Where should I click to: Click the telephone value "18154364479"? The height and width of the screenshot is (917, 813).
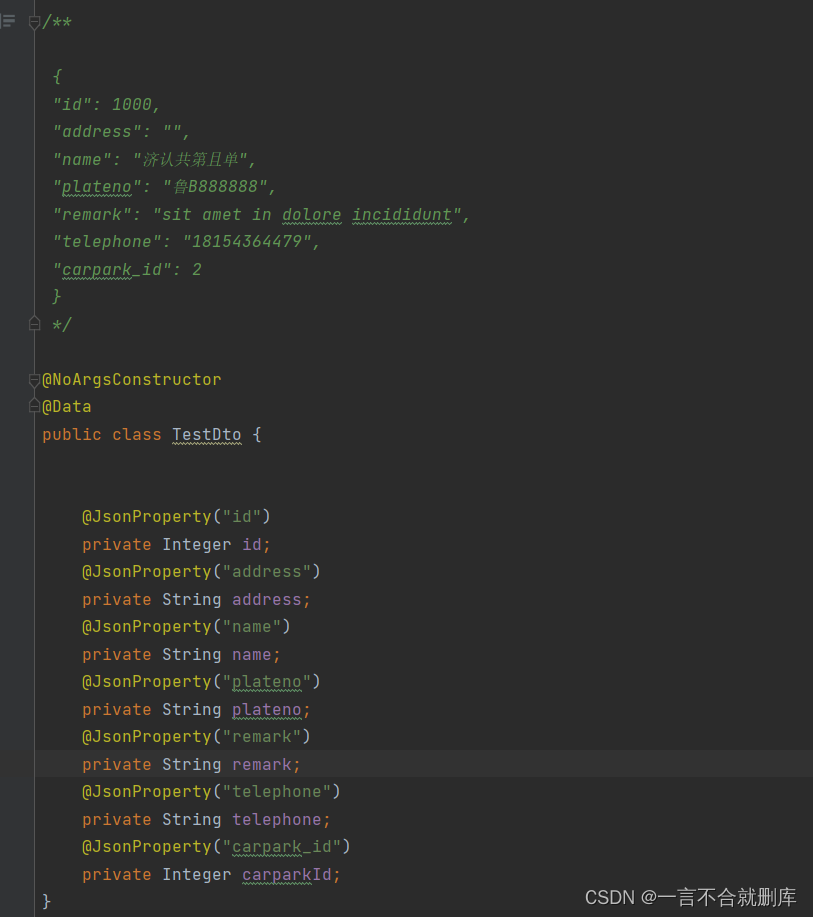pyautogui.click(x=247, y=242)
